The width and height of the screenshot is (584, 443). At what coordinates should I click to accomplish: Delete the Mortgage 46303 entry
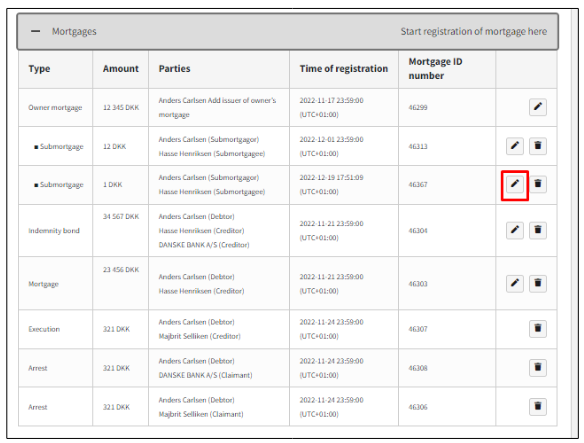point(537,284)
